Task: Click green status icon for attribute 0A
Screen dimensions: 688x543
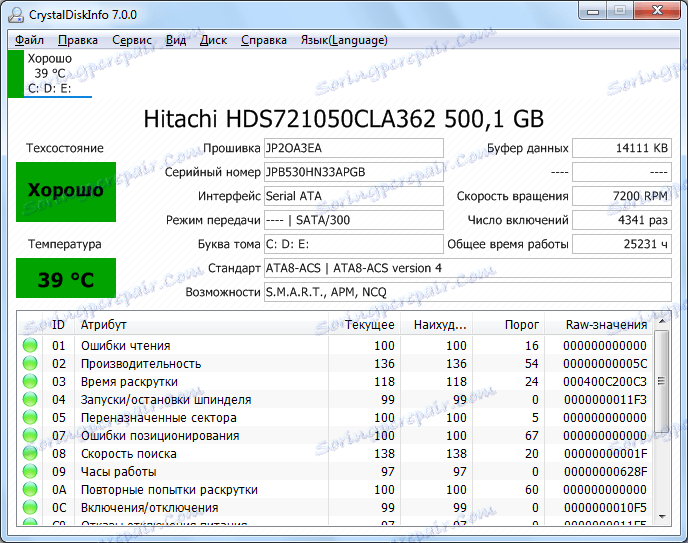Action: [30, 489]
